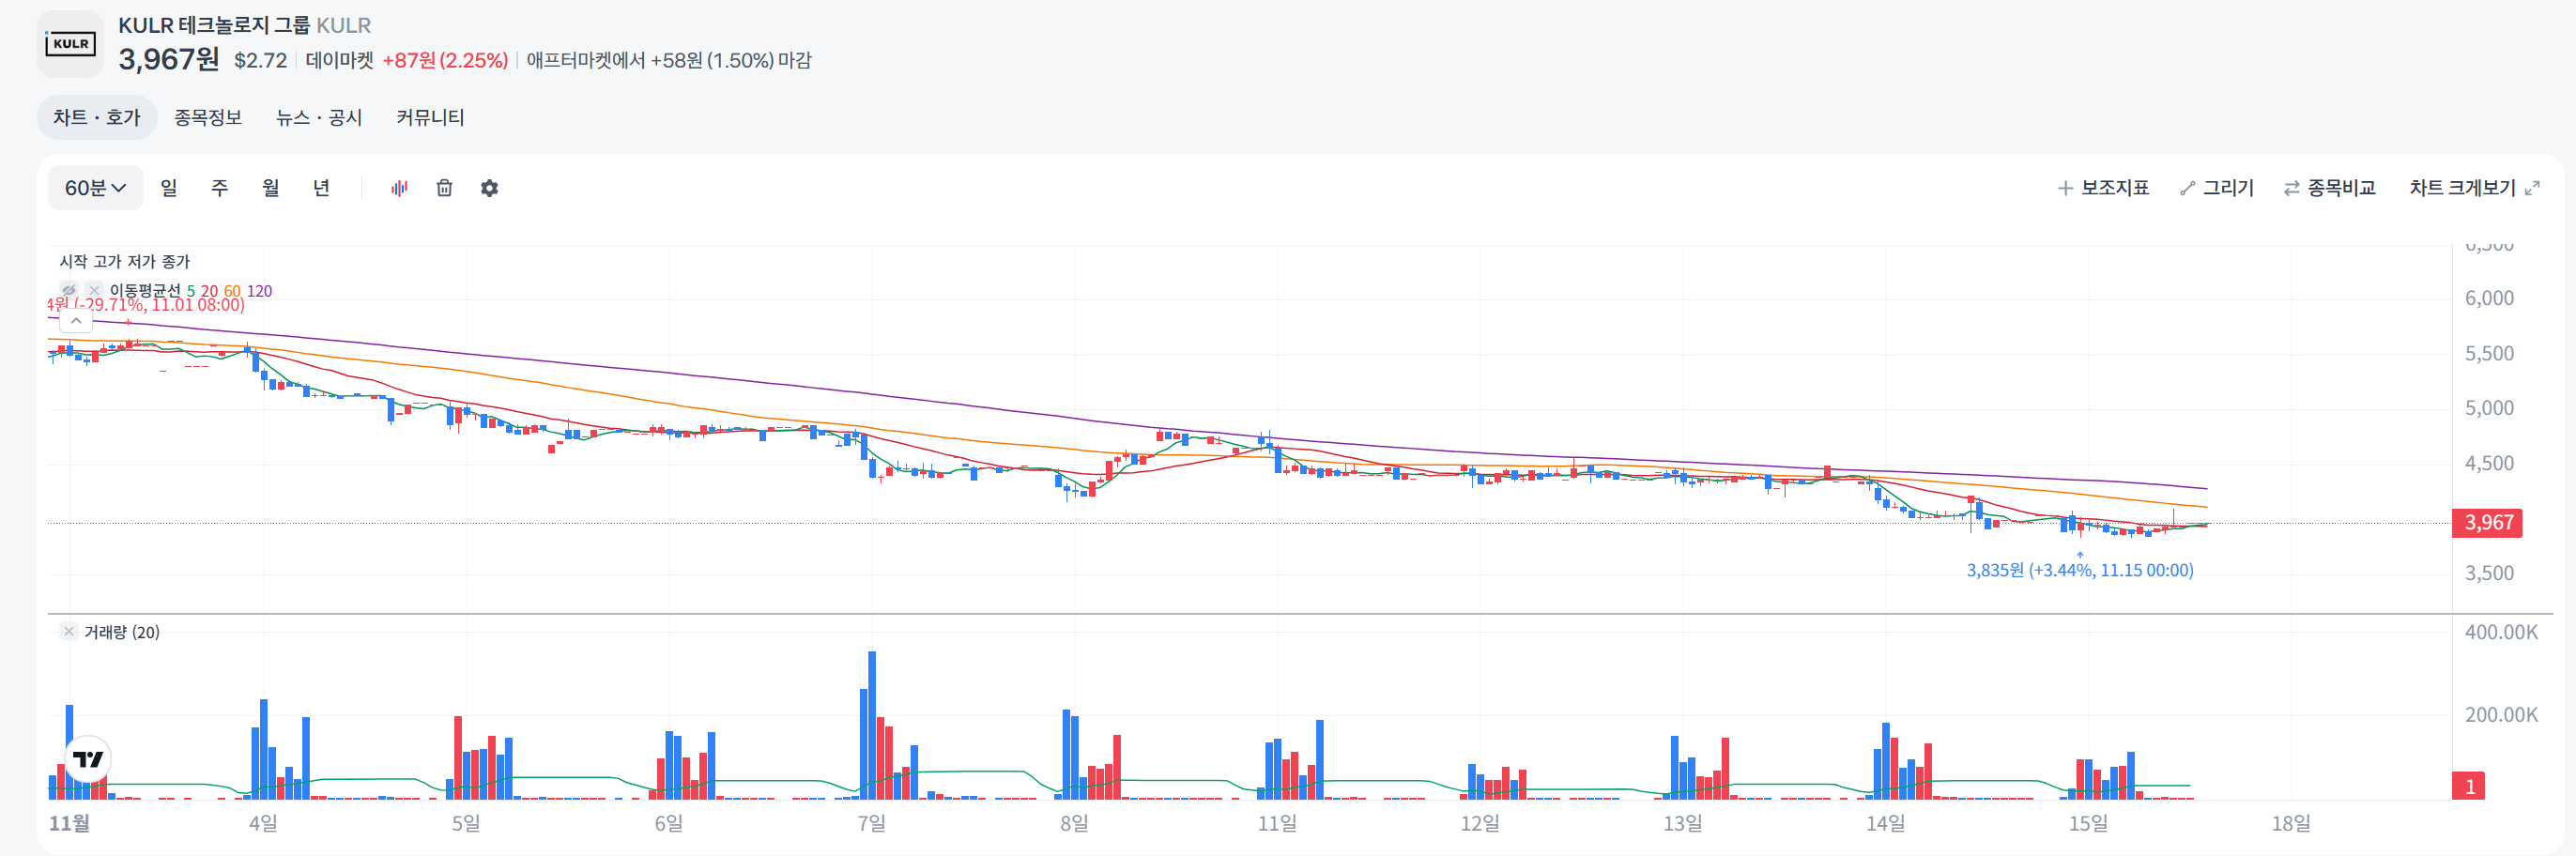
Task: Click the red volume axis badge 1
Action: 2469,786
